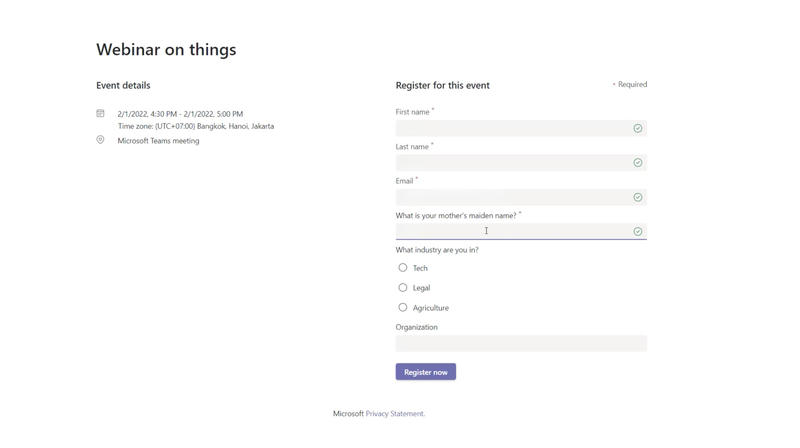The width and height of the screenshot is (800, 448).
Task: Select the Tech industry radio button
Action: pyautogui.click(x=403, y=268)
